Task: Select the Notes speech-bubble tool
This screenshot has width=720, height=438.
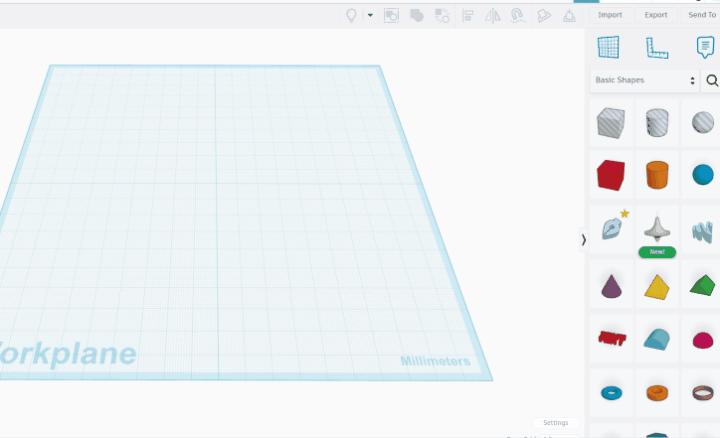Action: coord(705,47)
